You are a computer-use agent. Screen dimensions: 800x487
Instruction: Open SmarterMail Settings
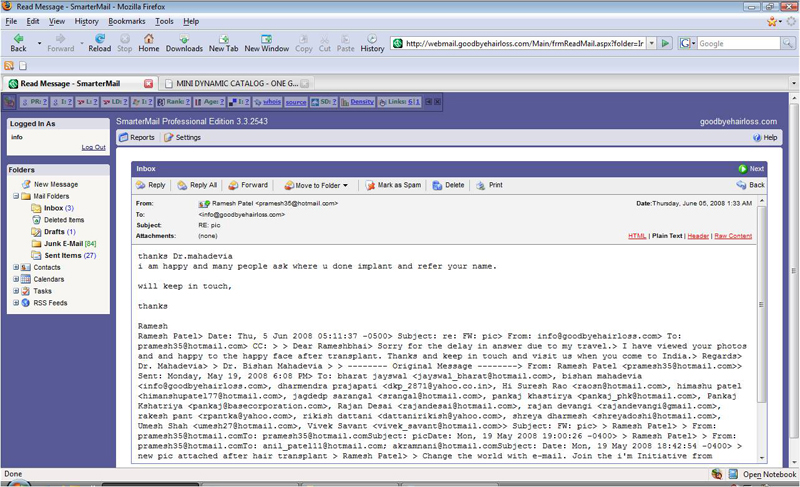pos(183,137)
